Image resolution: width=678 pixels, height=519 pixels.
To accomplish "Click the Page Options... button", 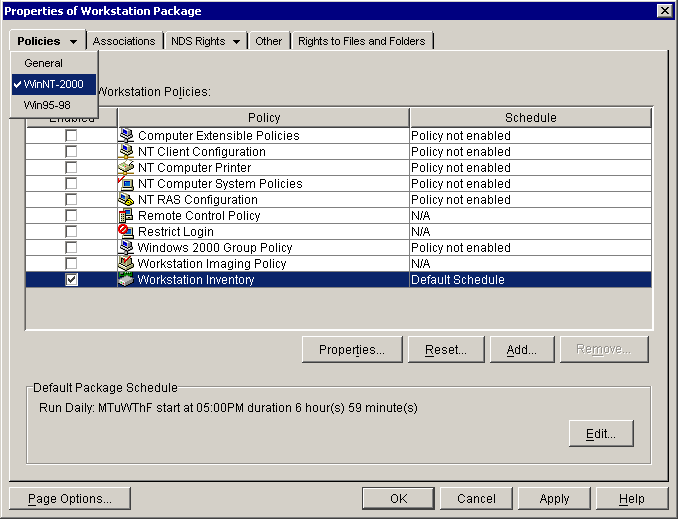I will point(70,499).
